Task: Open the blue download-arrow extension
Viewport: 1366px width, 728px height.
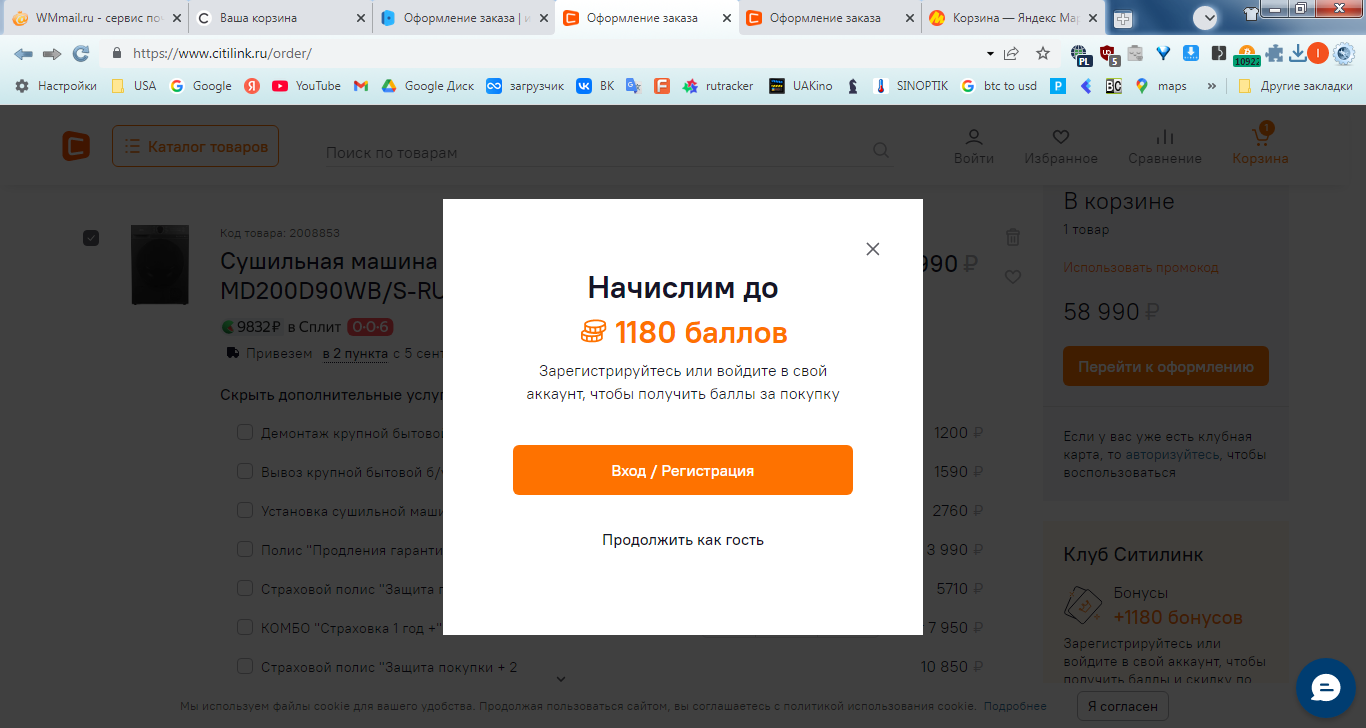Action: coord(1191,53)
